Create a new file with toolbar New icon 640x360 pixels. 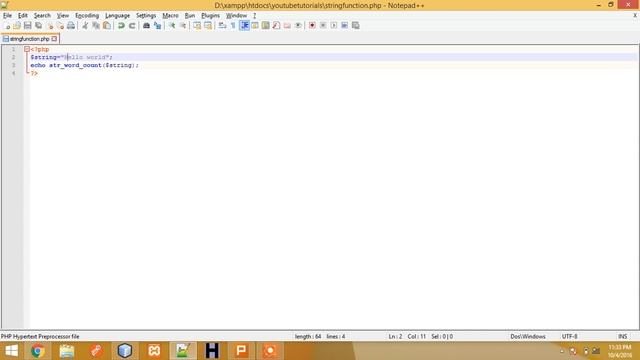[7, 25]
